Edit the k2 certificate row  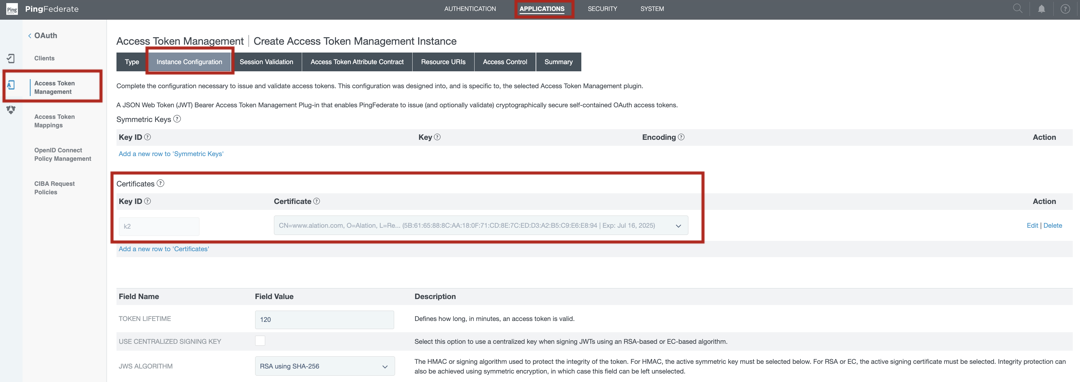1032,226
